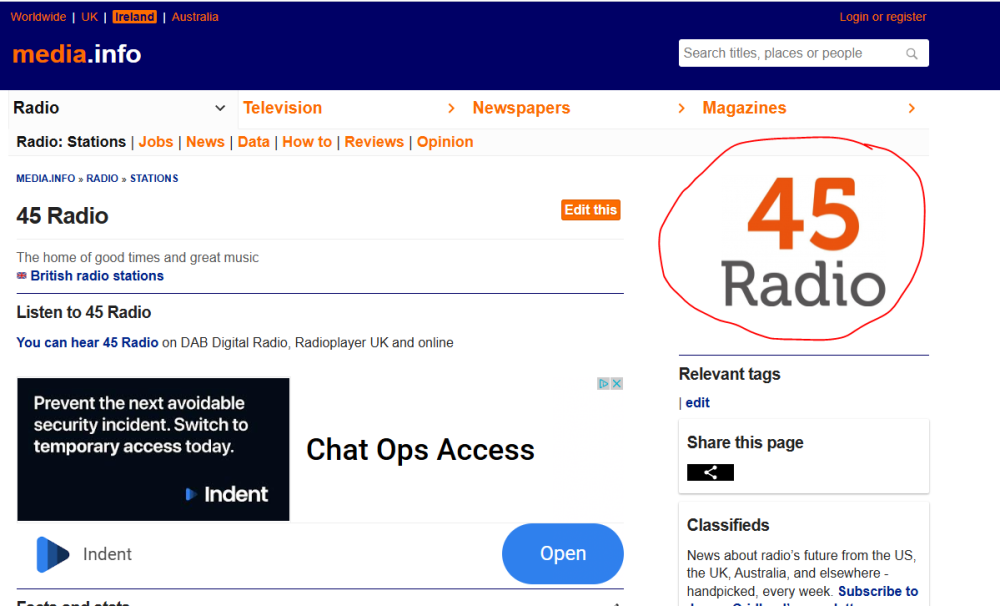This screenshot has height=606, width=1000.
Task: Open the Television section
Action: click(283, 108)
